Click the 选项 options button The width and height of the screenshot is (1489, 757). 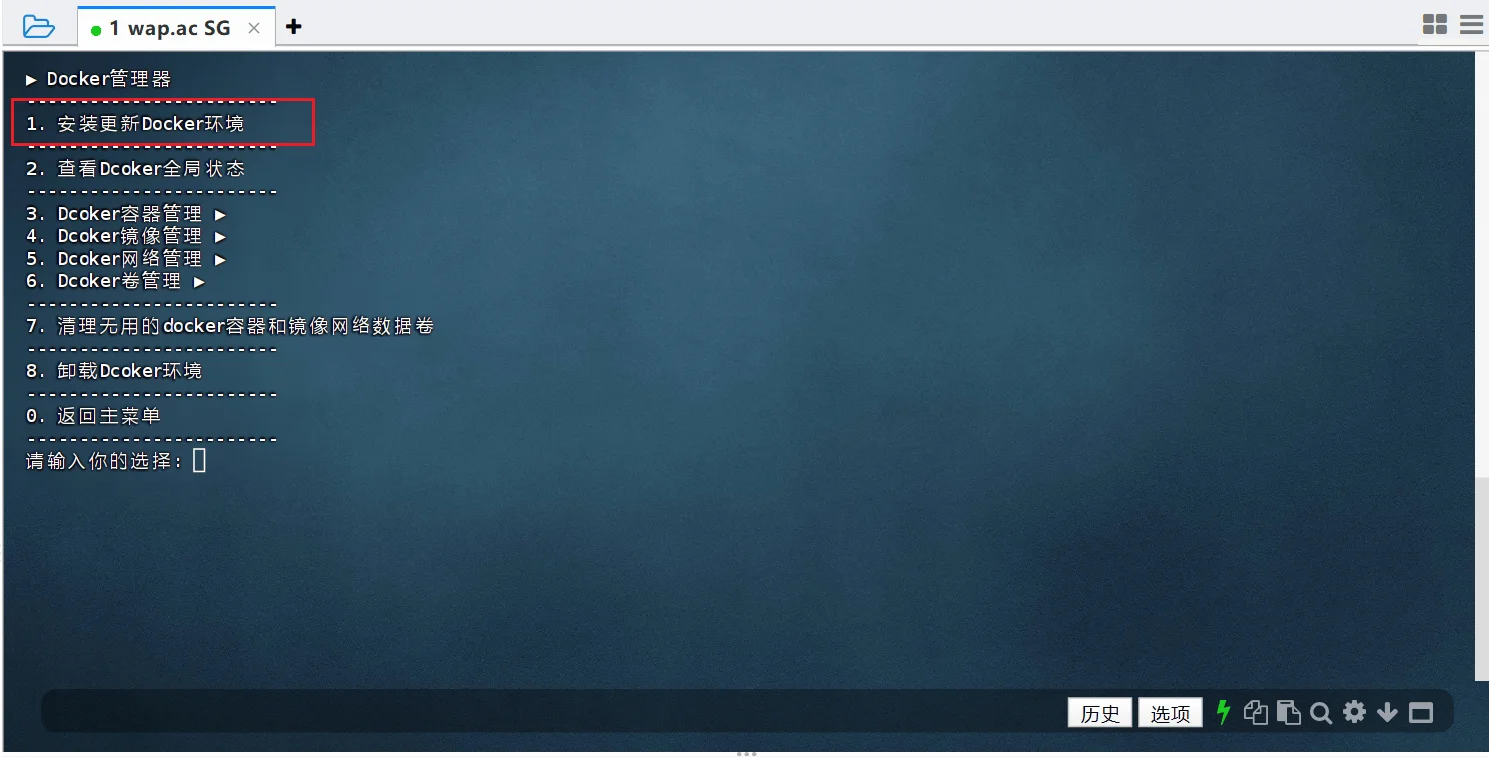tap(1170, 713)
